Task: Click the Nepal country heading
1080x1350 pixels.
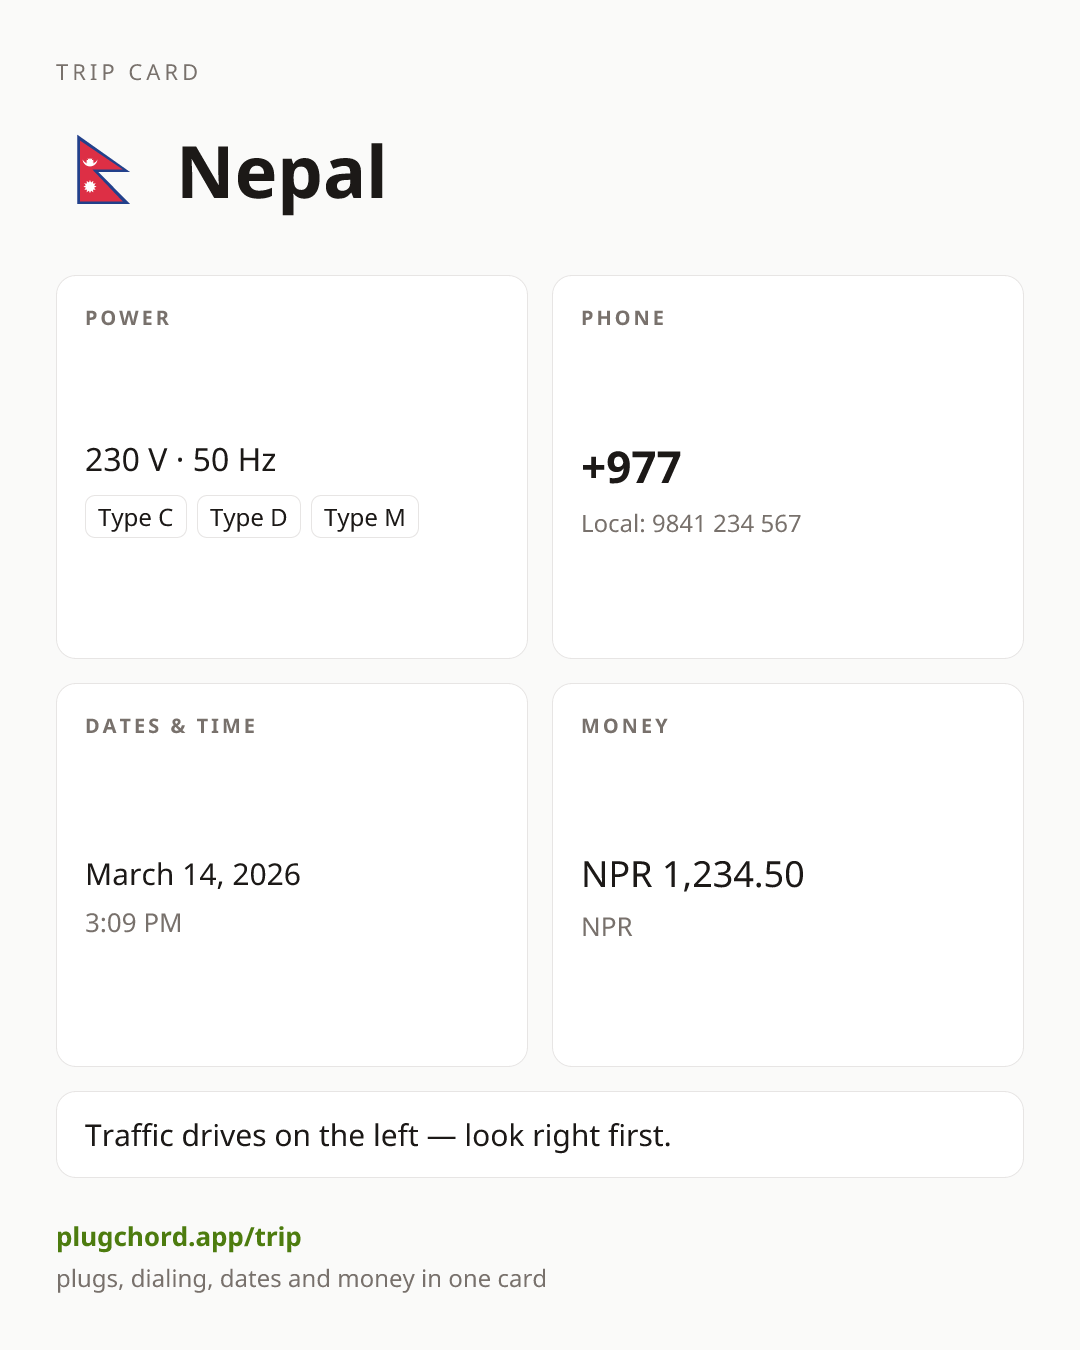Action: pyautogui.click(x=282, y=172)
